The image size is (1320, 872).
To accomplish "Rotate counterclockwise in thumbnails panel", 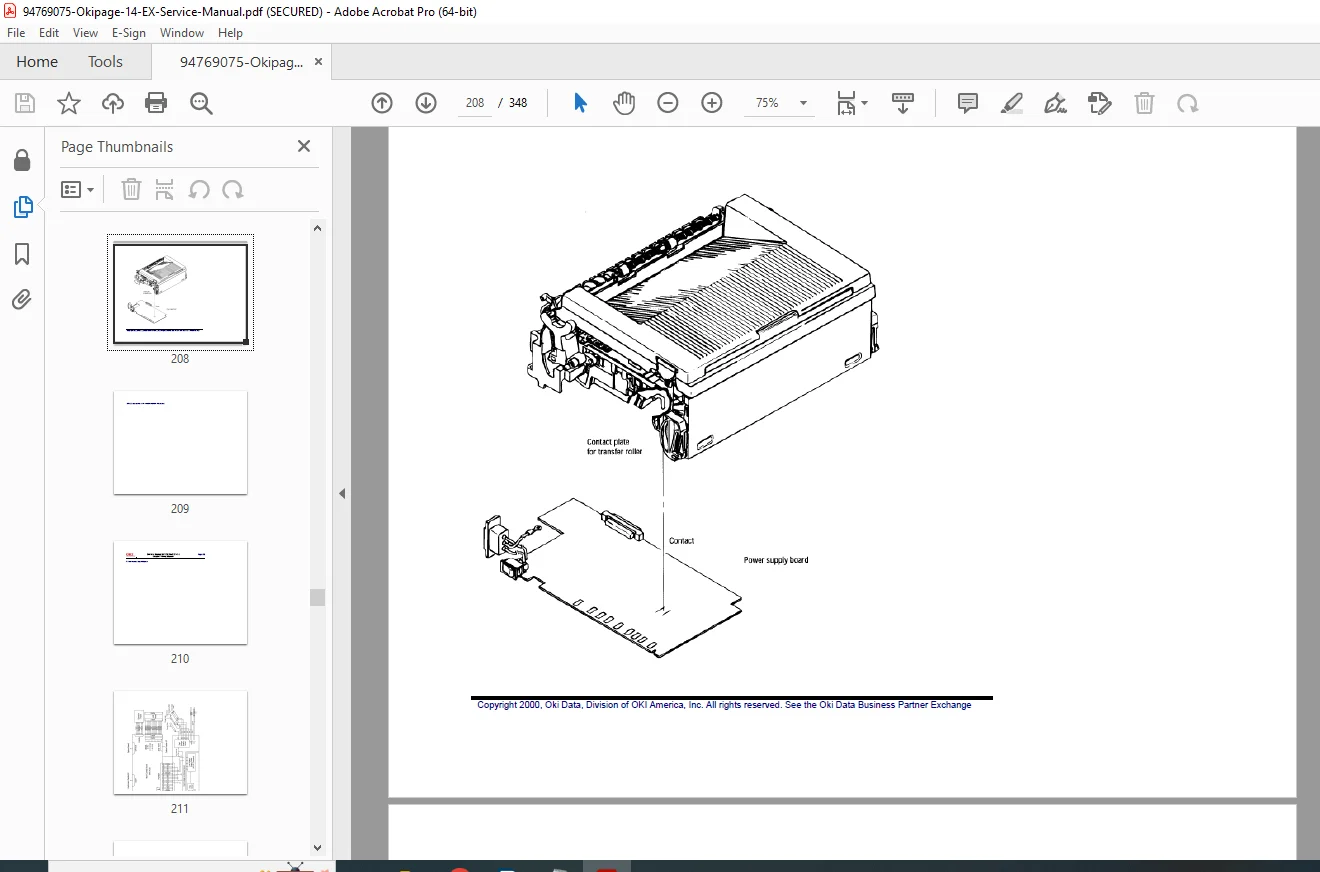I will pyautogui.click(x=199, y=189).
